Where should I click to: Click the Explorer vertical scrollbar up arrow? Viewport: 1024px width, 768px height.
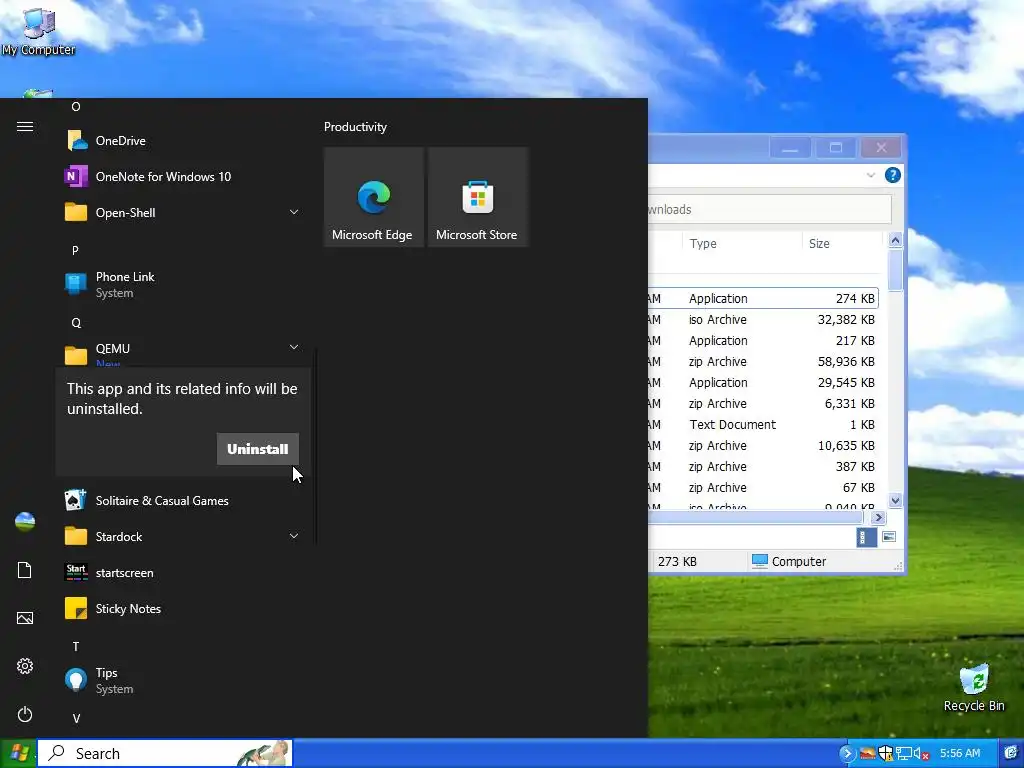pos(895,240)
